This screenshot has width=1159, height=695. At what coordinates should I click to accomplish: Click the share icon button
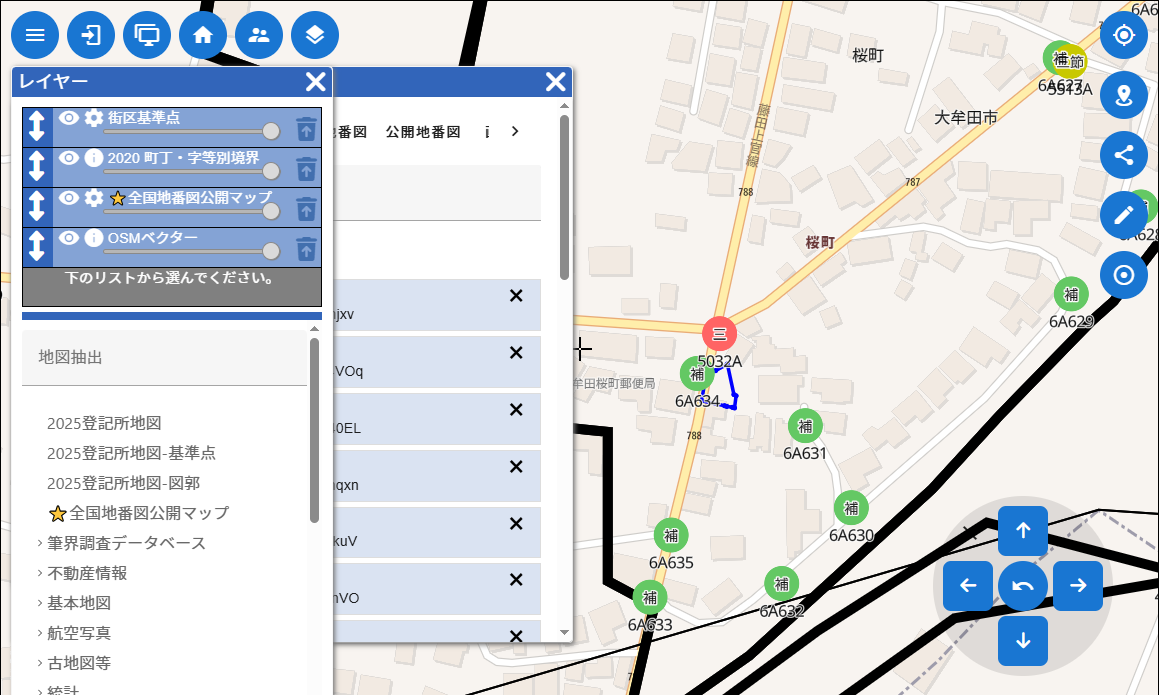(1124, 155)
